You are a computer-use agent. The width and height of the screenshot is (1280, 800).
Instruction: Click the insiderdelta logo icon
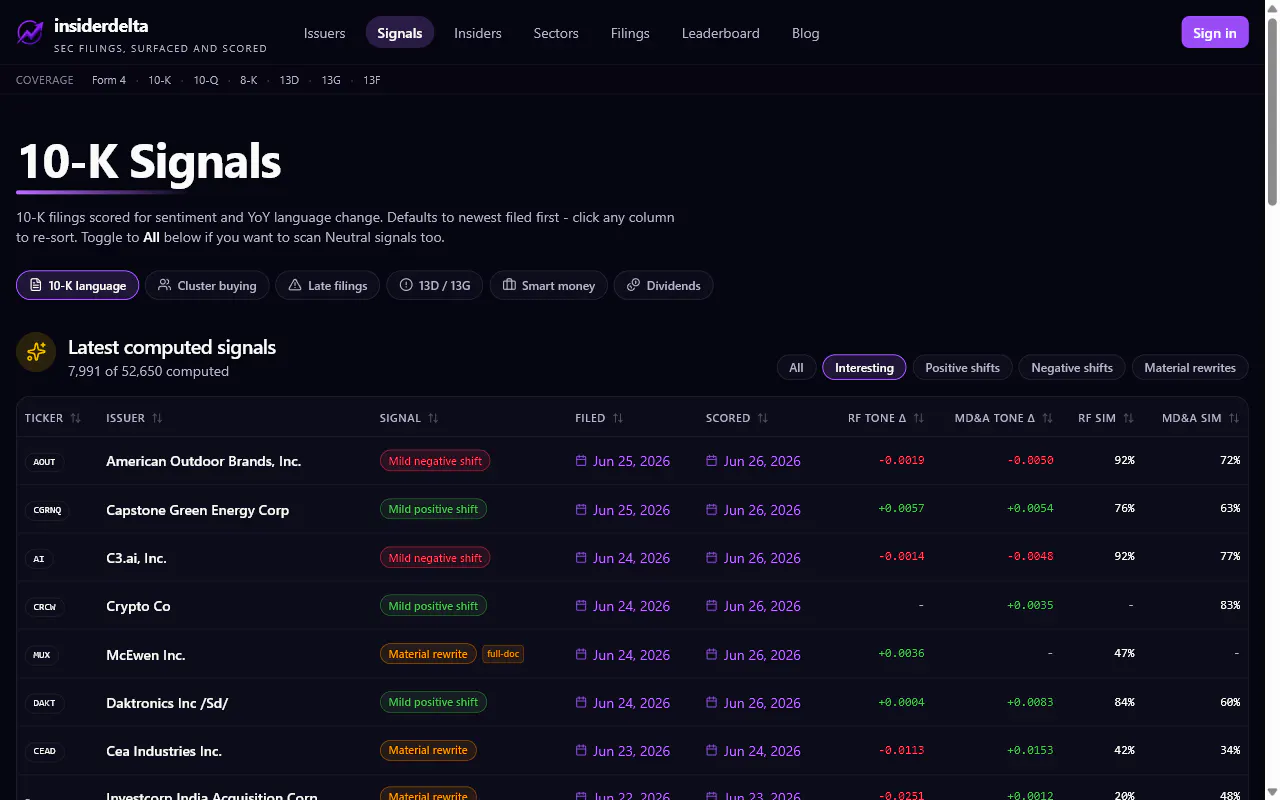pyautogui.click(x=31, y=33)
